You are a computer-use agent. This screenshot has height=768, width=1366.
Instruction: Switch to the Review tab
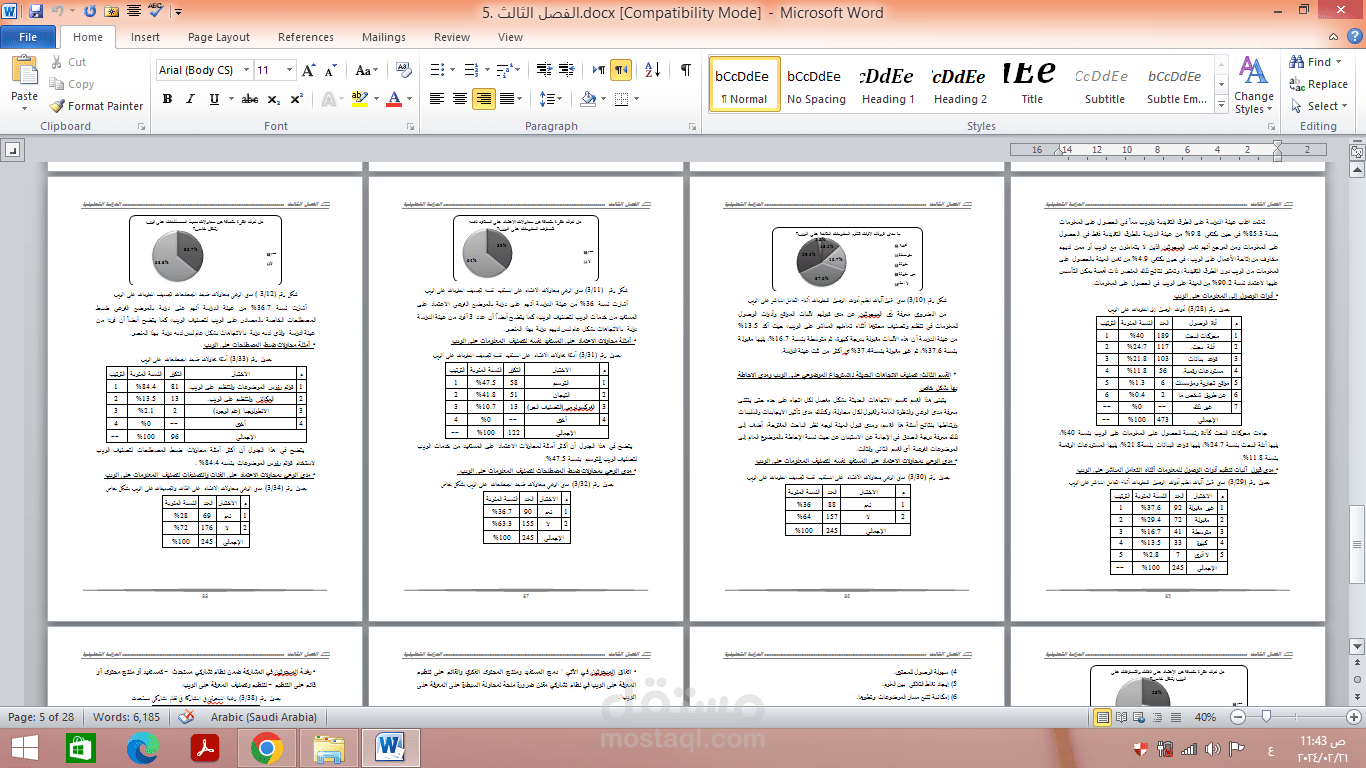tap(452, 37)
